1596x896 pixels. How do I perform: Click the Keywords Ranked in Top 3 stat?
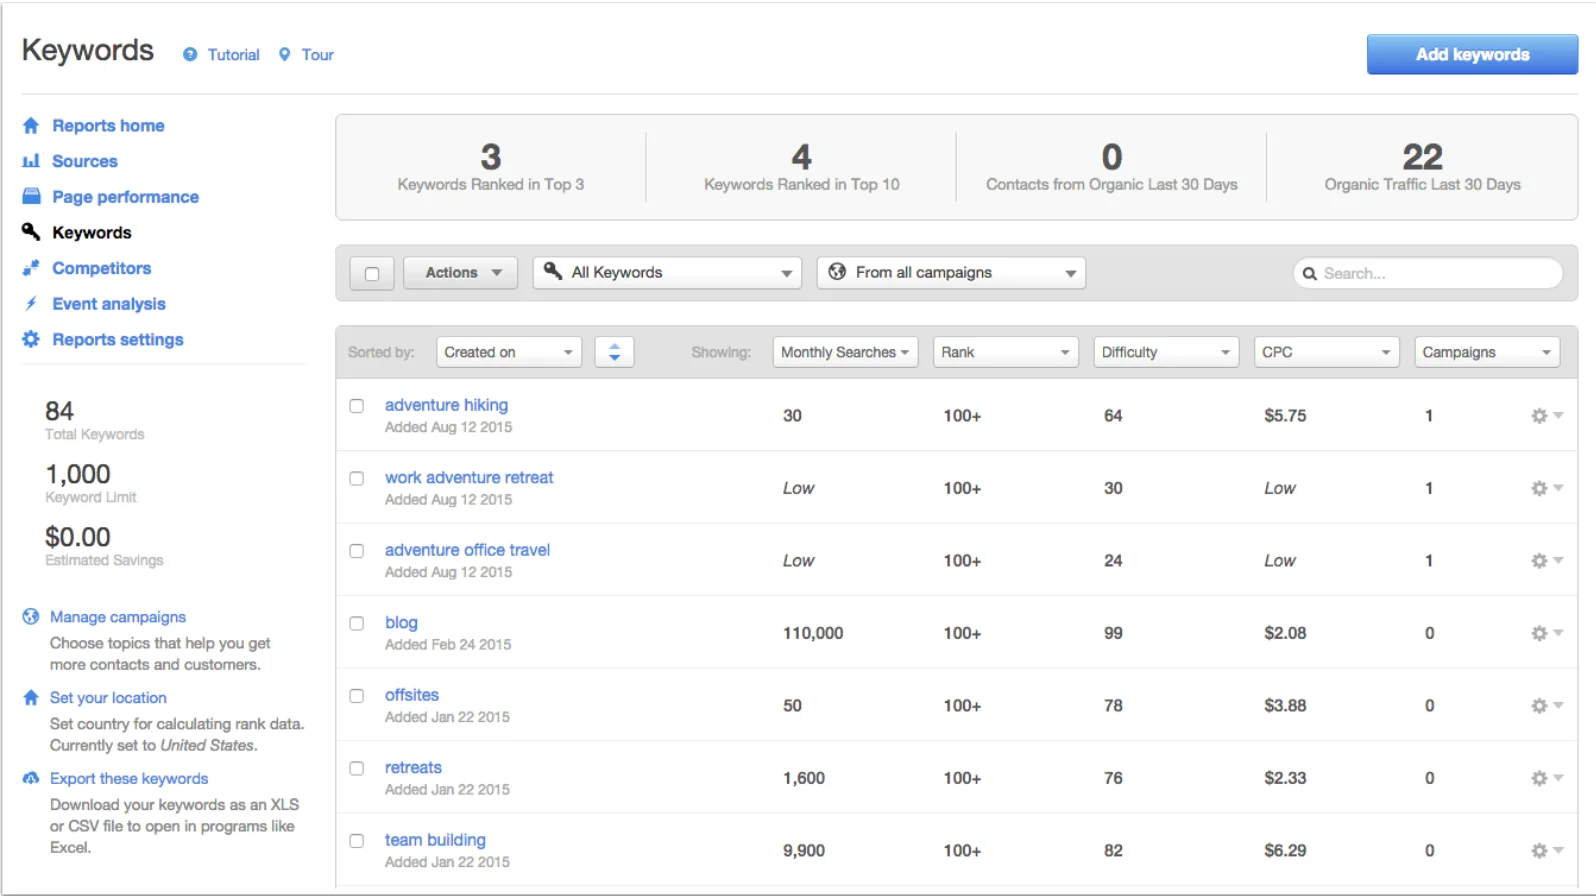490,167
